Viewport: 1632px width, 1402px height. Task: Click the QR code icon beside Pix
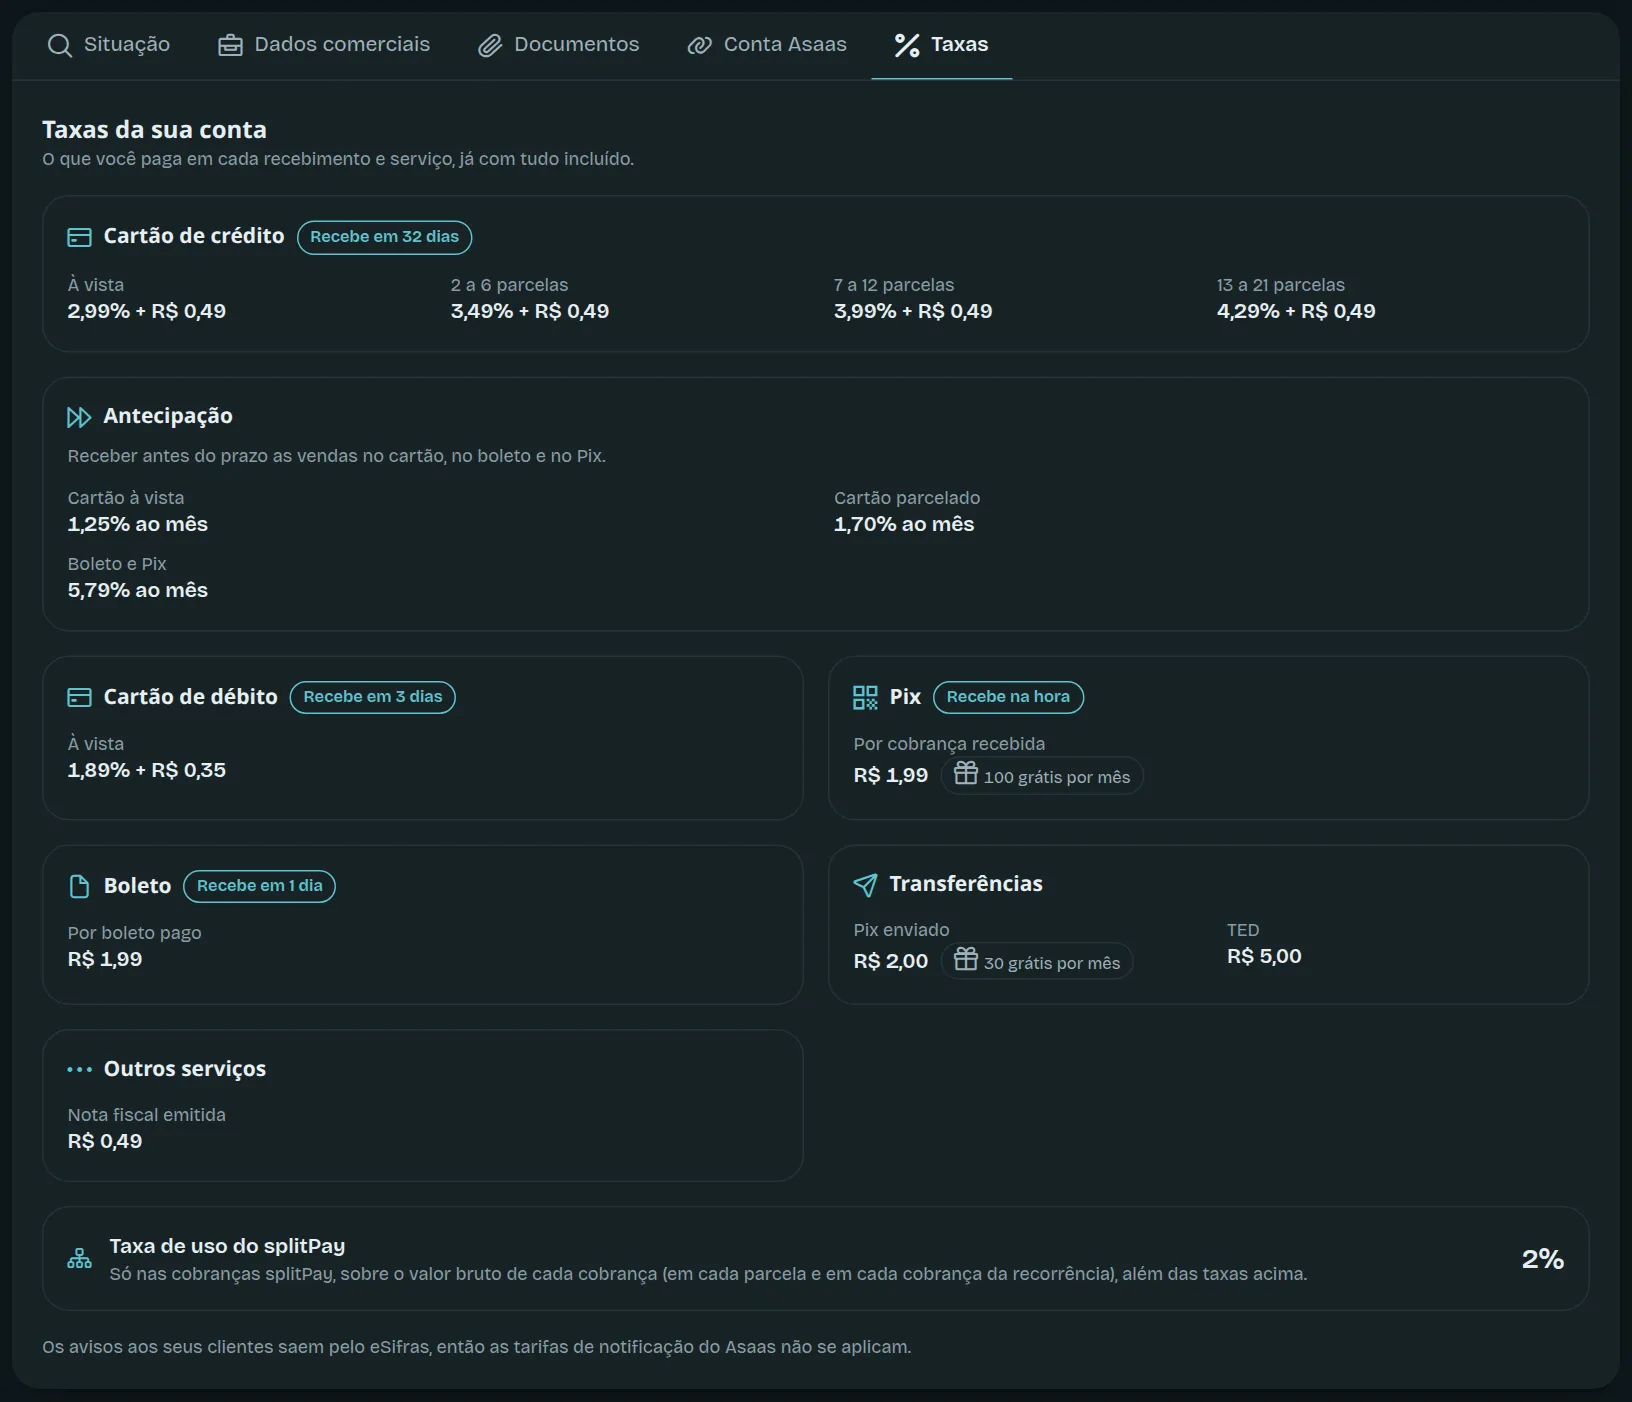point(865,697)
